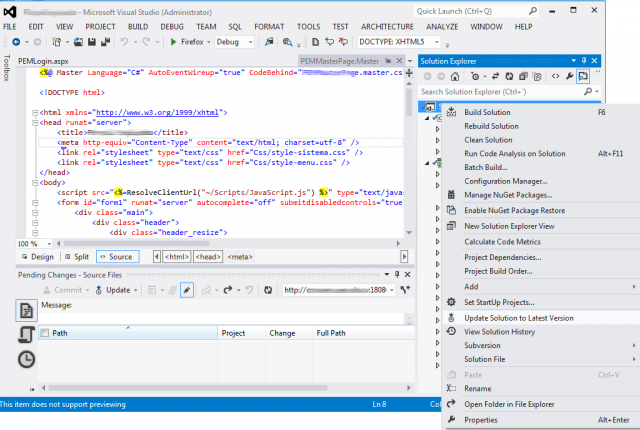Click the Pending Changes Filter clock icon
The image size is (640, 430).
(x=475, y=76)
